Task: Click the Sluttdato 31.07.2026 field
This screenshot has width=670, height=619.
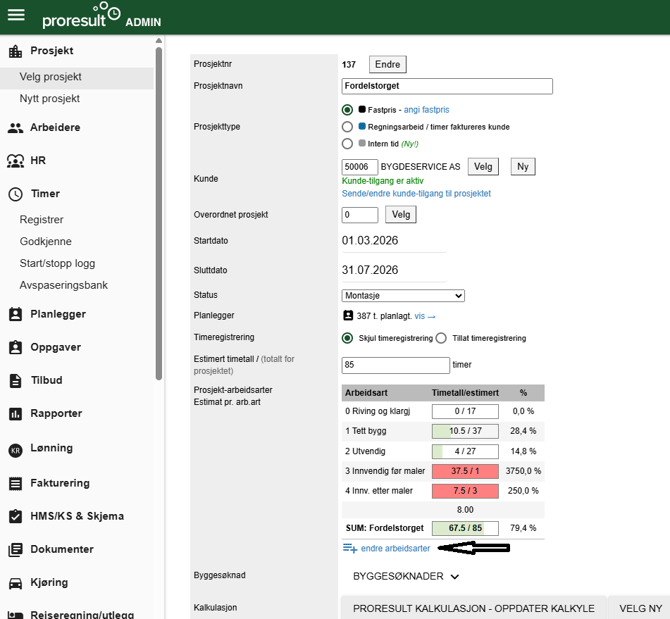Action: (394, 270)
